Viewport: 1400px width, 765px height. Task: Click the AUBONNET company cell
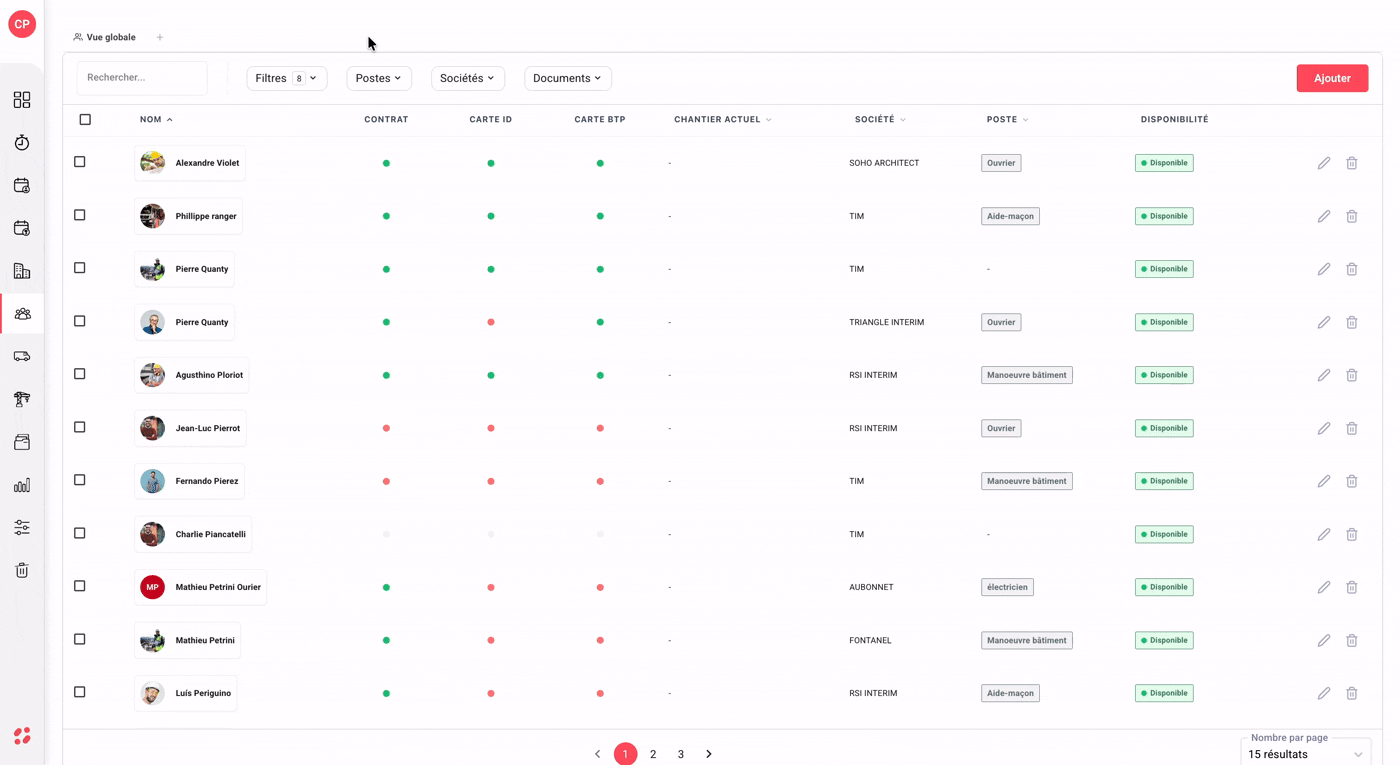coord(871,587)
